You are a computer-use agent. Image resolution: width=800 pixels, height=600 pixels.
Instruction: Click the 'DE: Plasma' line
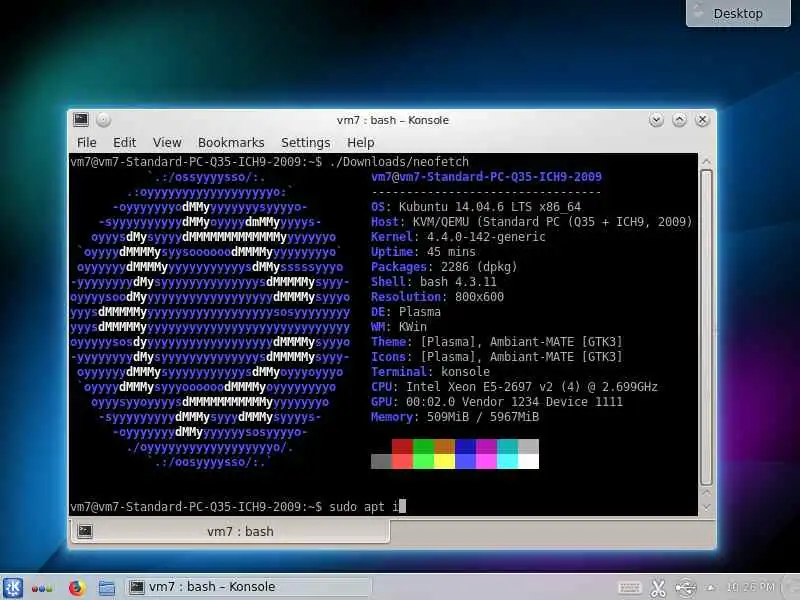click(x=406, y=312)
